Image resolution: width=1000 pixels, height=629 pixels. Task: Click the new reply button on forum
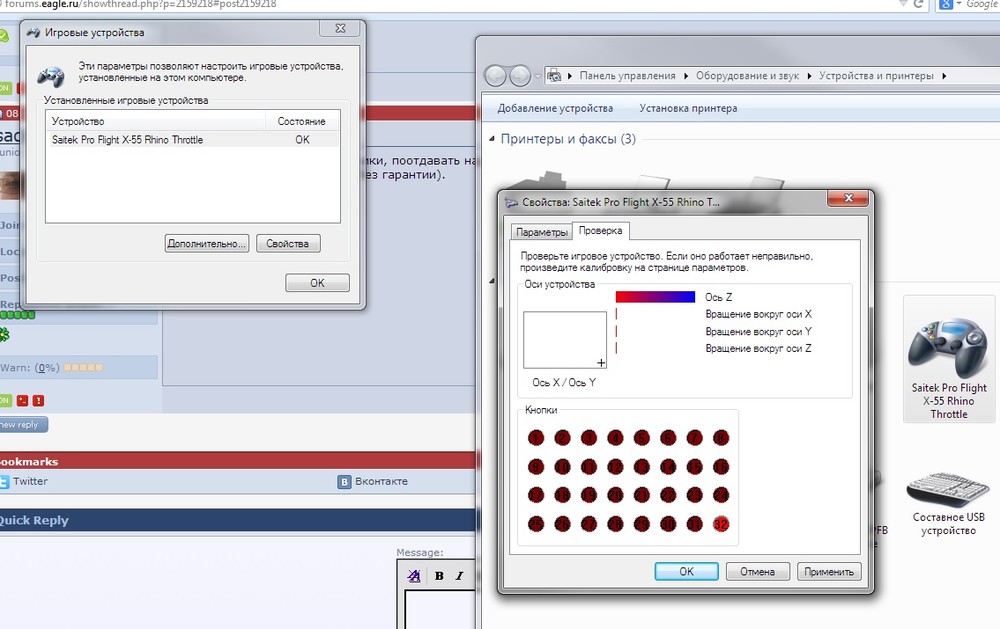point(22,425)
